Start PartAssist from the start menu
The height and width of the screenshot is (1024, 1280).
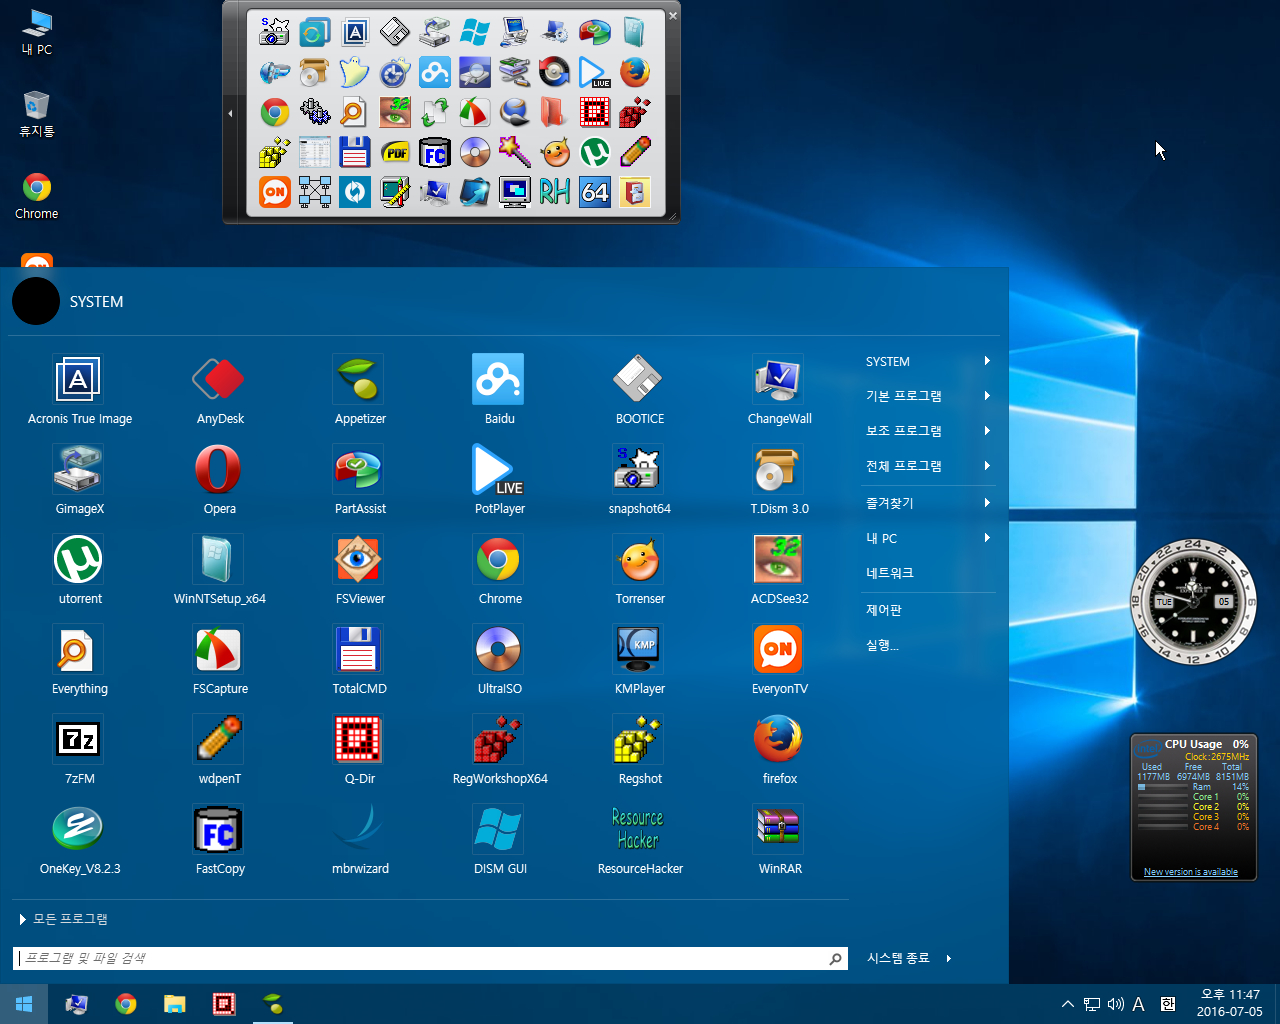[360, 480]
